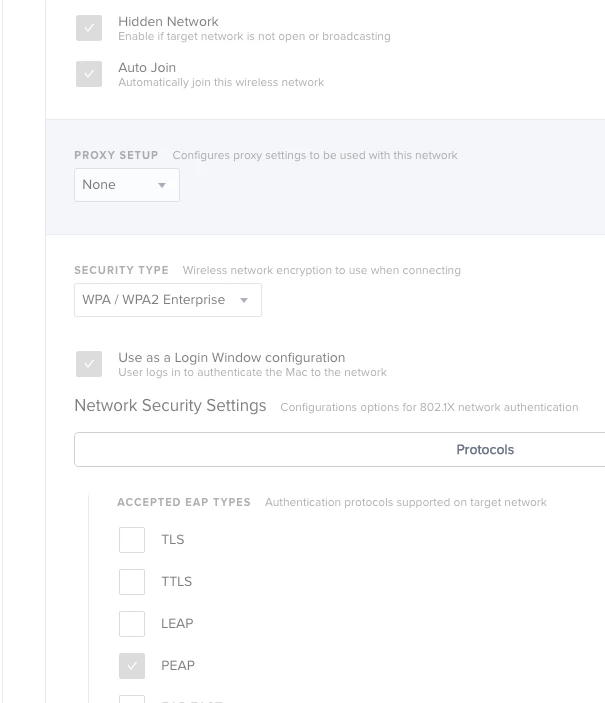
Task: Uncheck the Auto Join checkbox
Action: click(89, 74)
